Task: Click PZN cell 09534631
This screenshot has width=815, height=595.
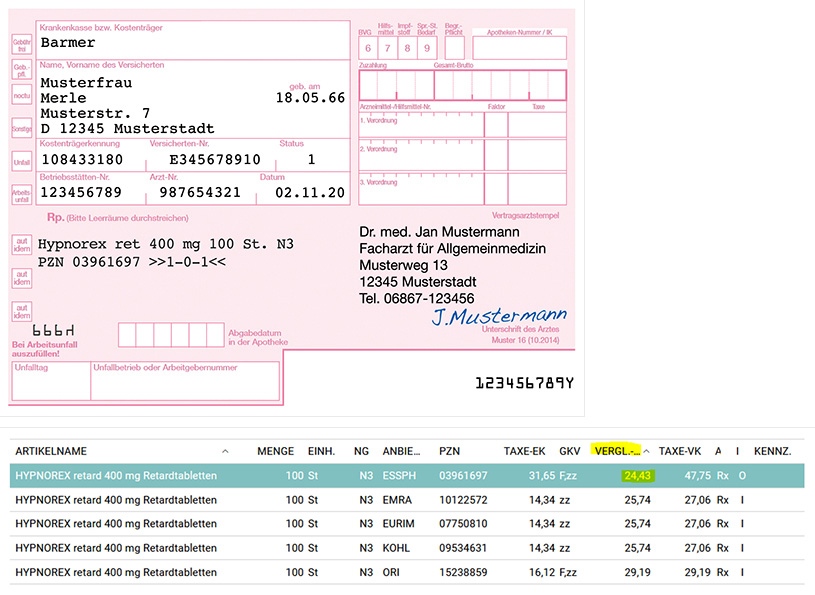Action: (x=463, y=548)
